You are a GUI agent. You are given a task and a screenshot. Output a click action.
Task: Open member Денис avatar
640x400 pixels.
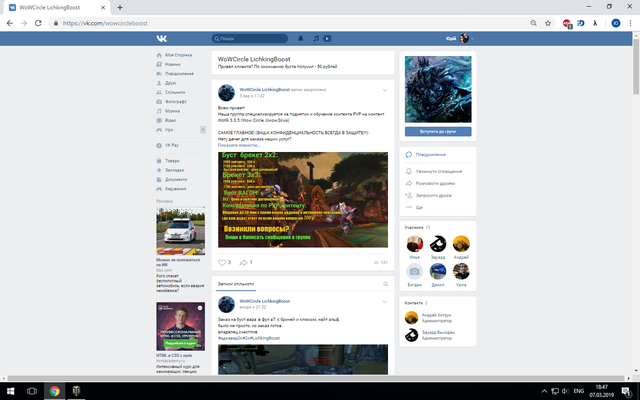(438, 271)
